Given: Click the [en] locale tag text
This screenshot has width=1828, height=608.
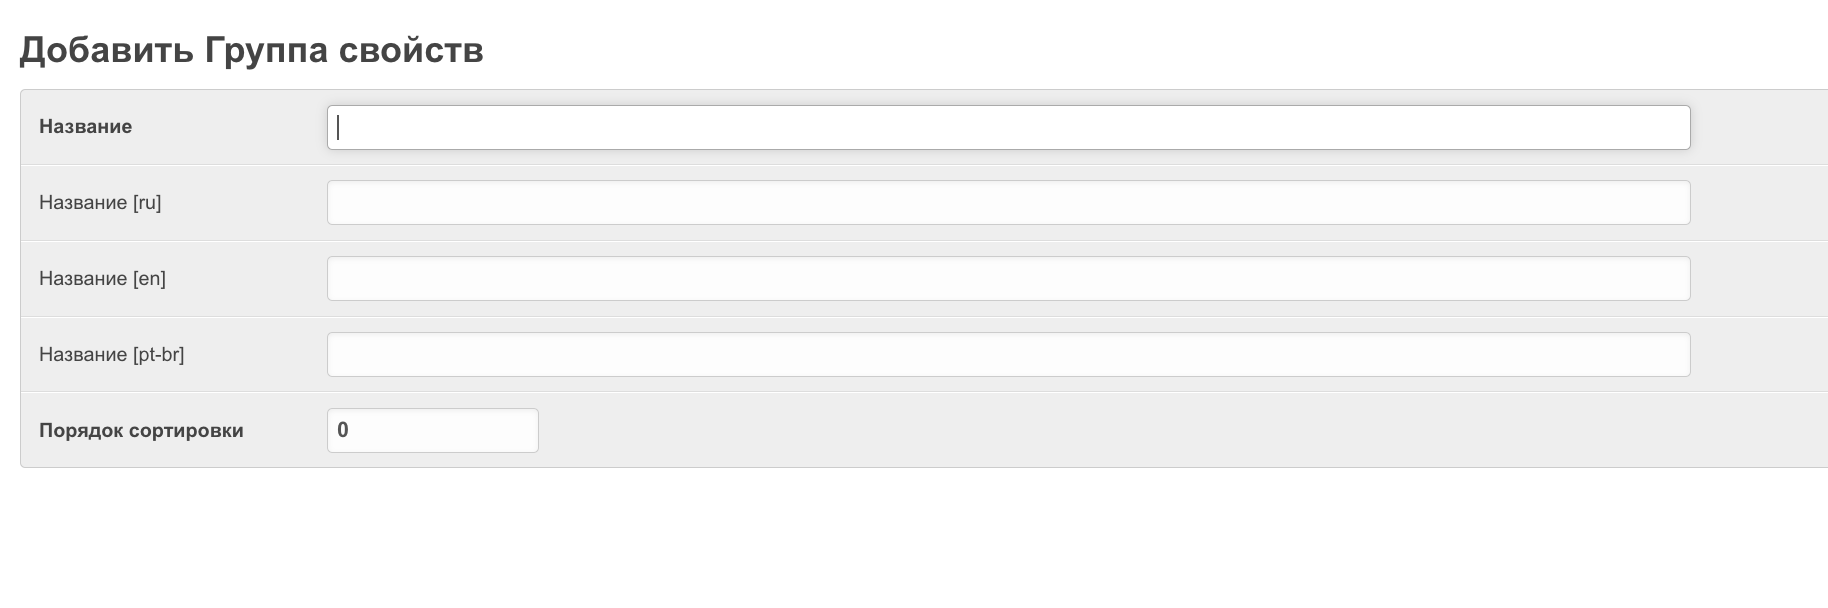Looking at the screenshot, I should (149, 279).
